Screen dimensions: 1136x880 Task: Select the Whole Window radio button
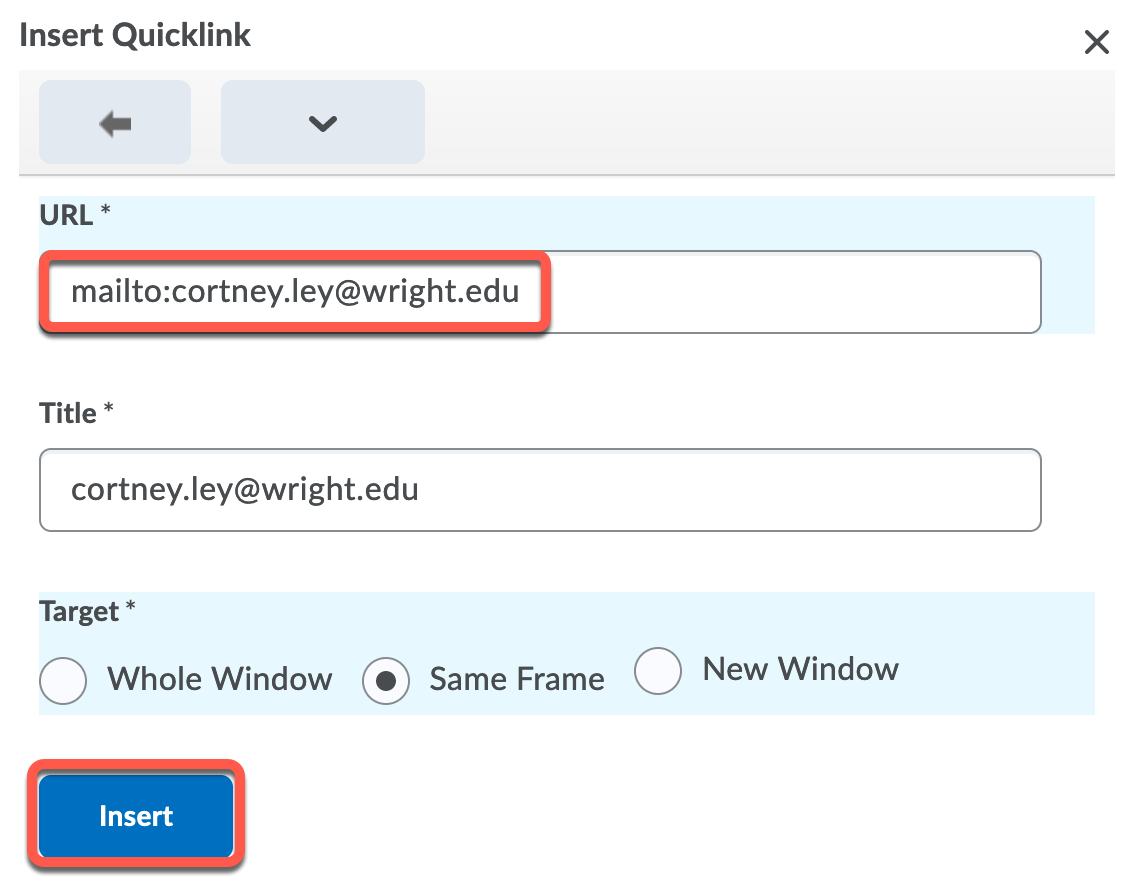tap(63, 680)
